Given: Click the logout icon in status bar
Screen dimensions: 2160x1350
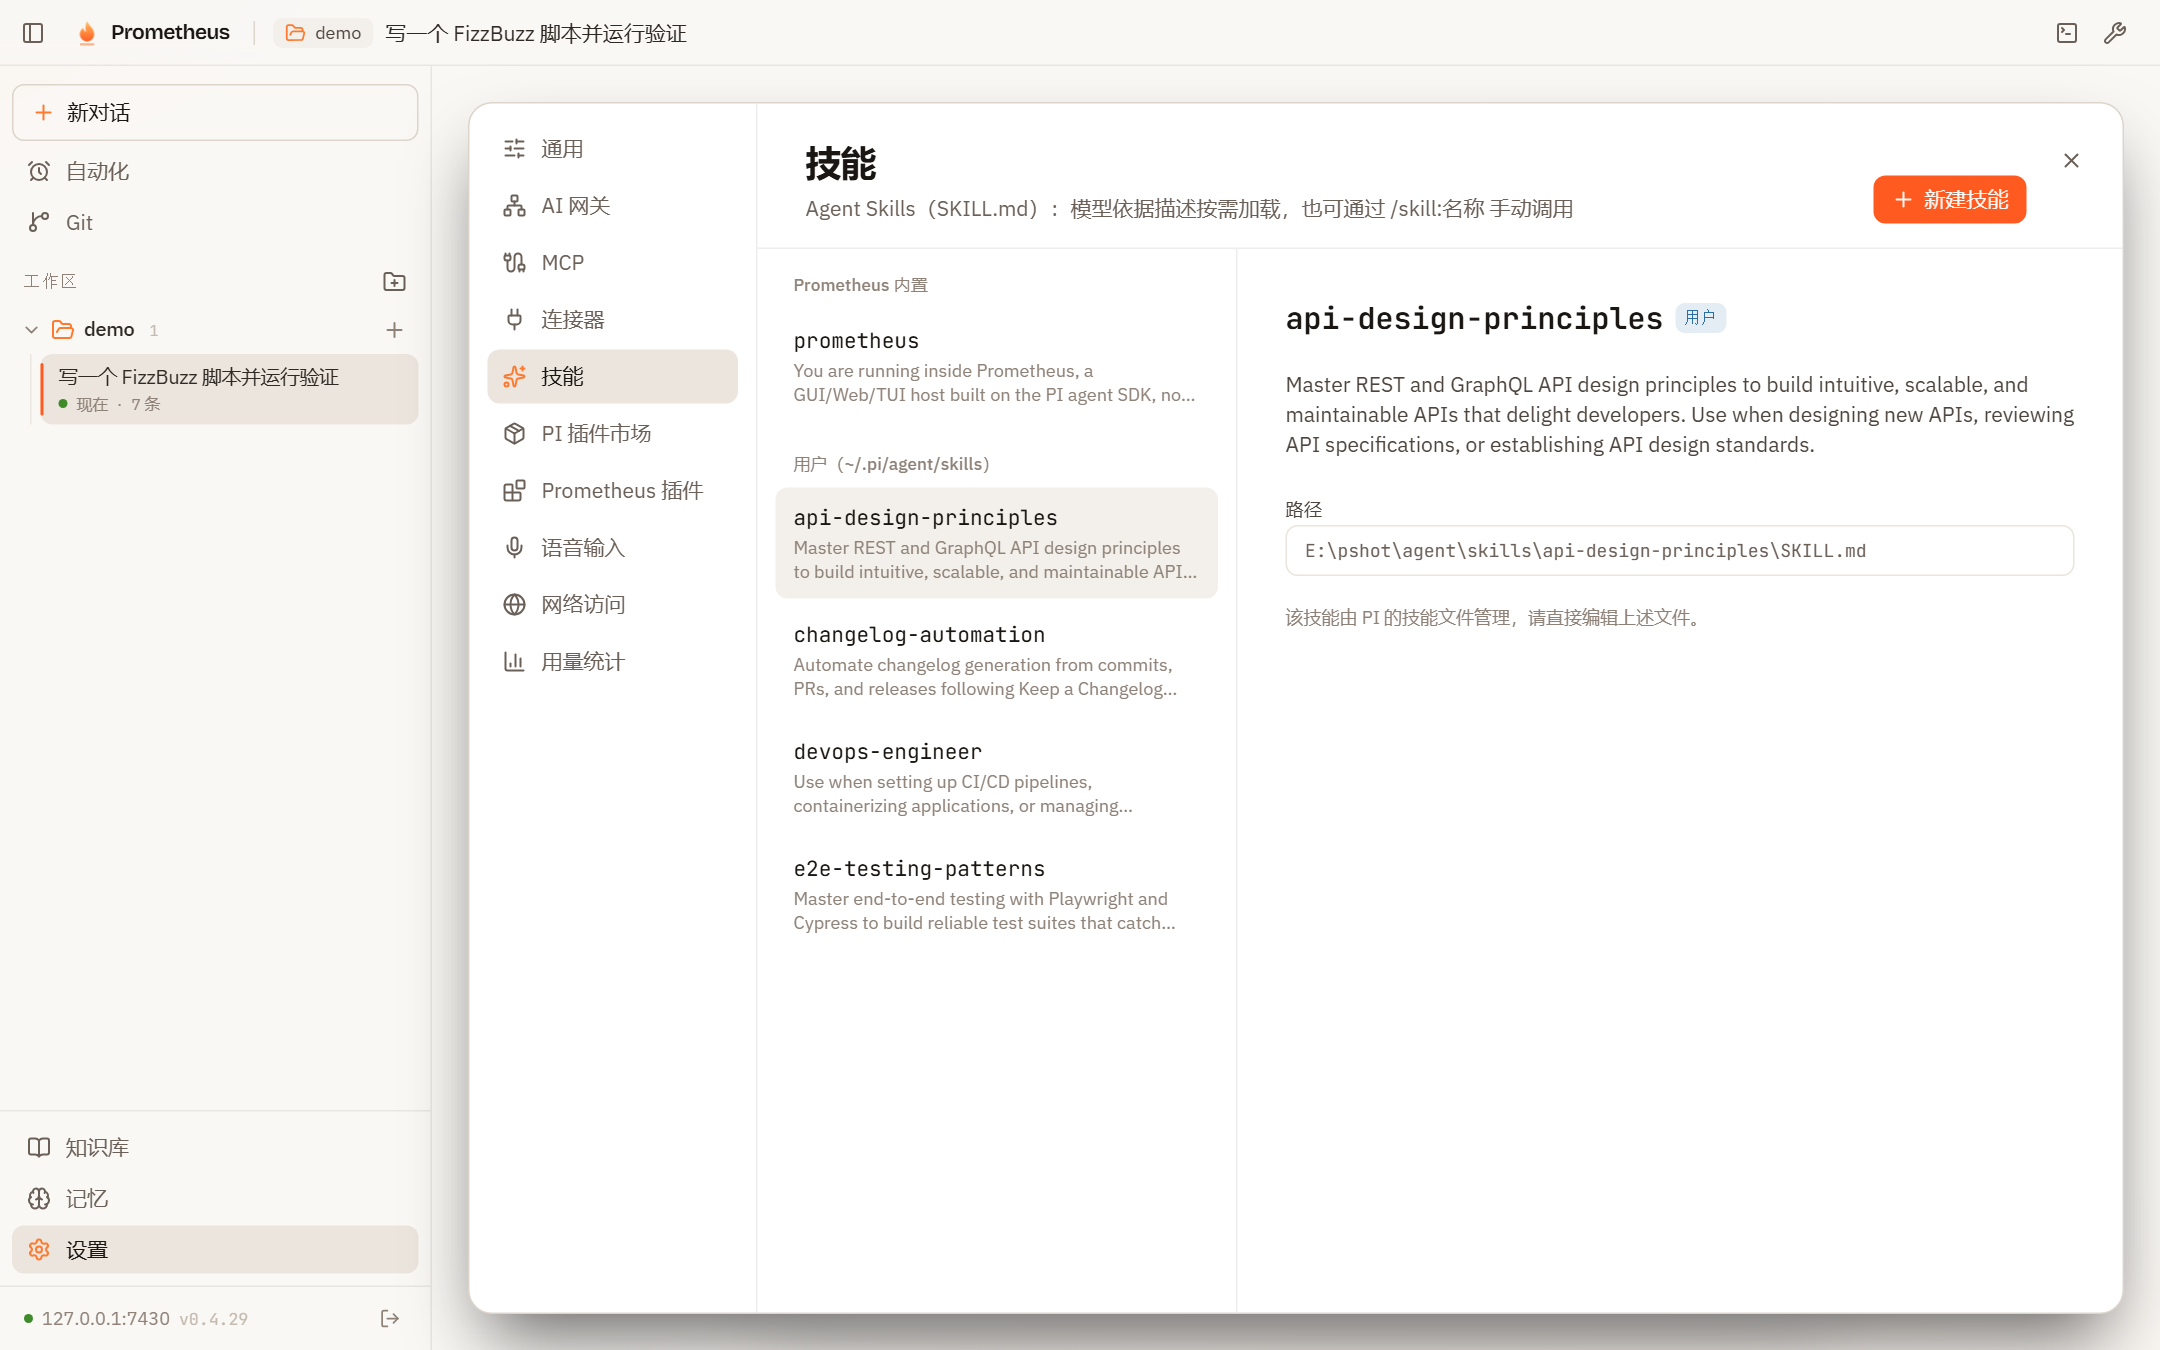Looking at the screenshot, I should coord(390,1318).
